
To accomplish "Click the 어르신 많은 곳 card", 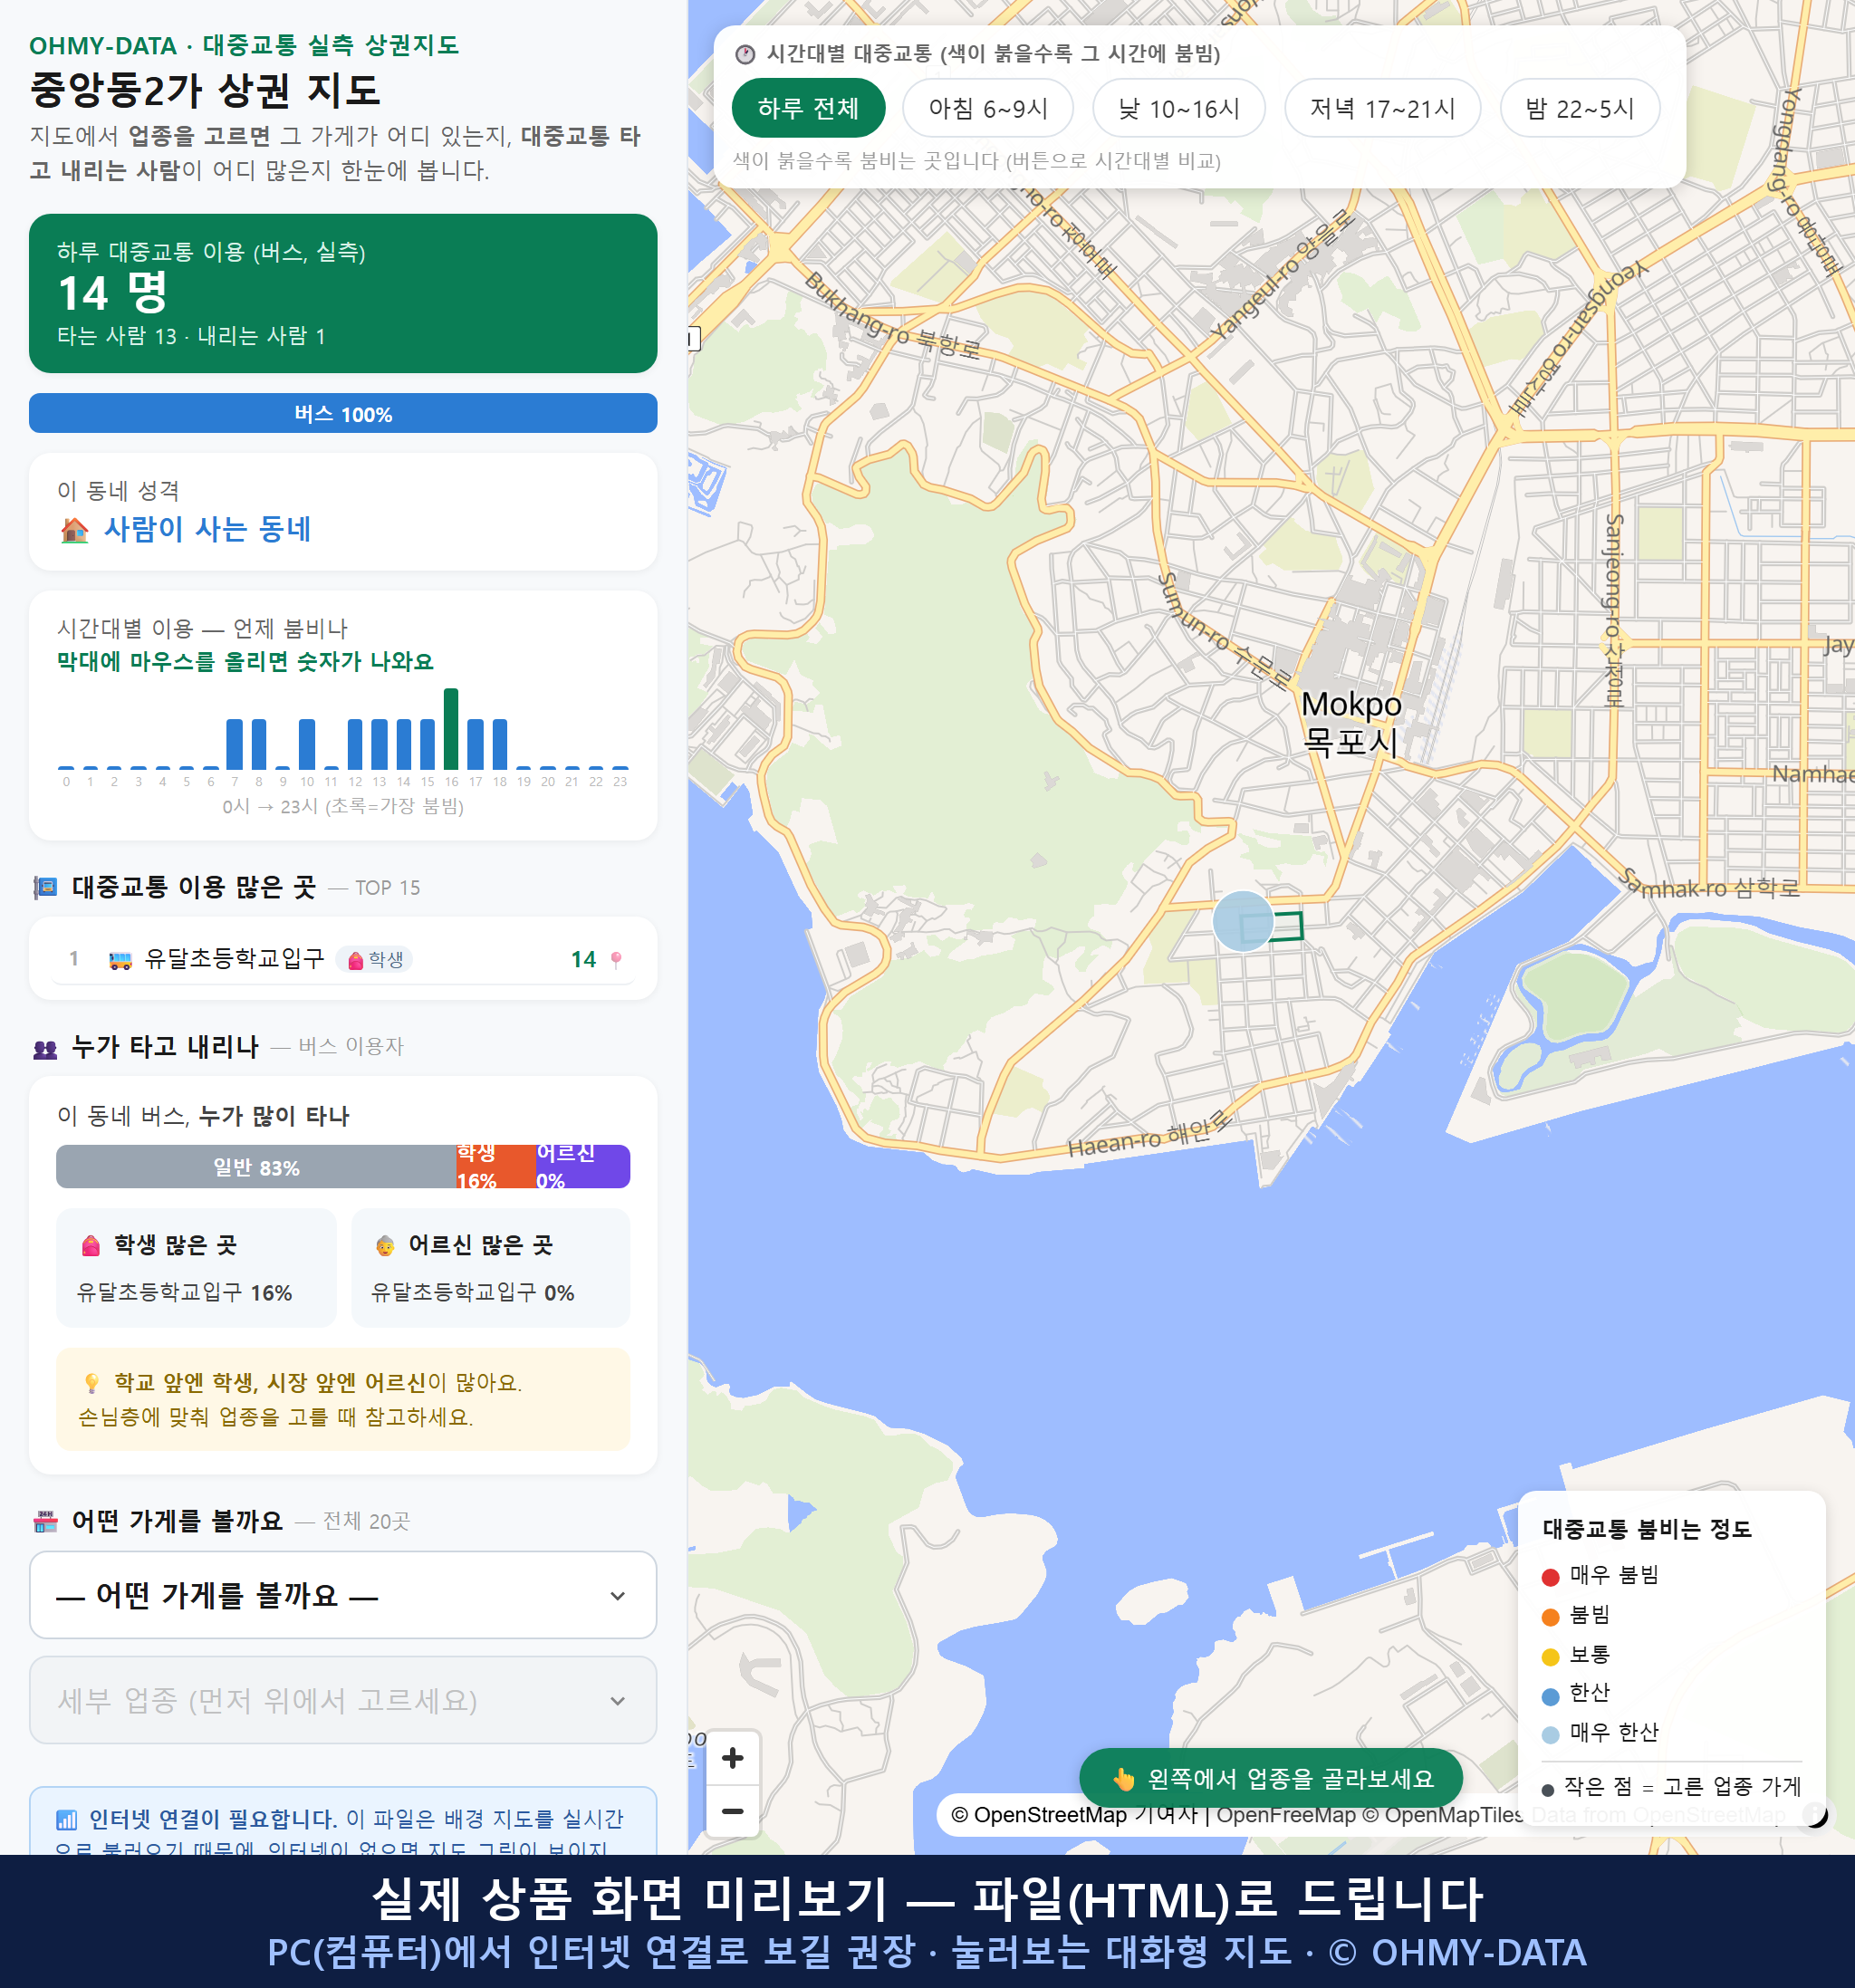I will (x=491, y=1268).
